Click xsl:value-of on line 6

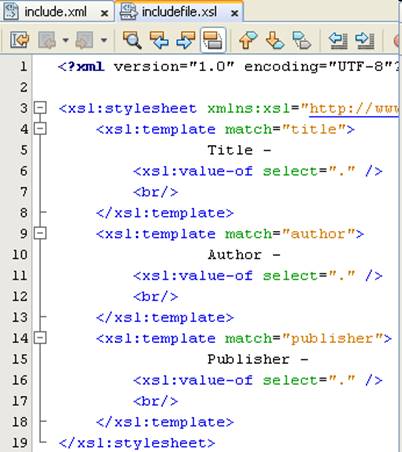198,171
